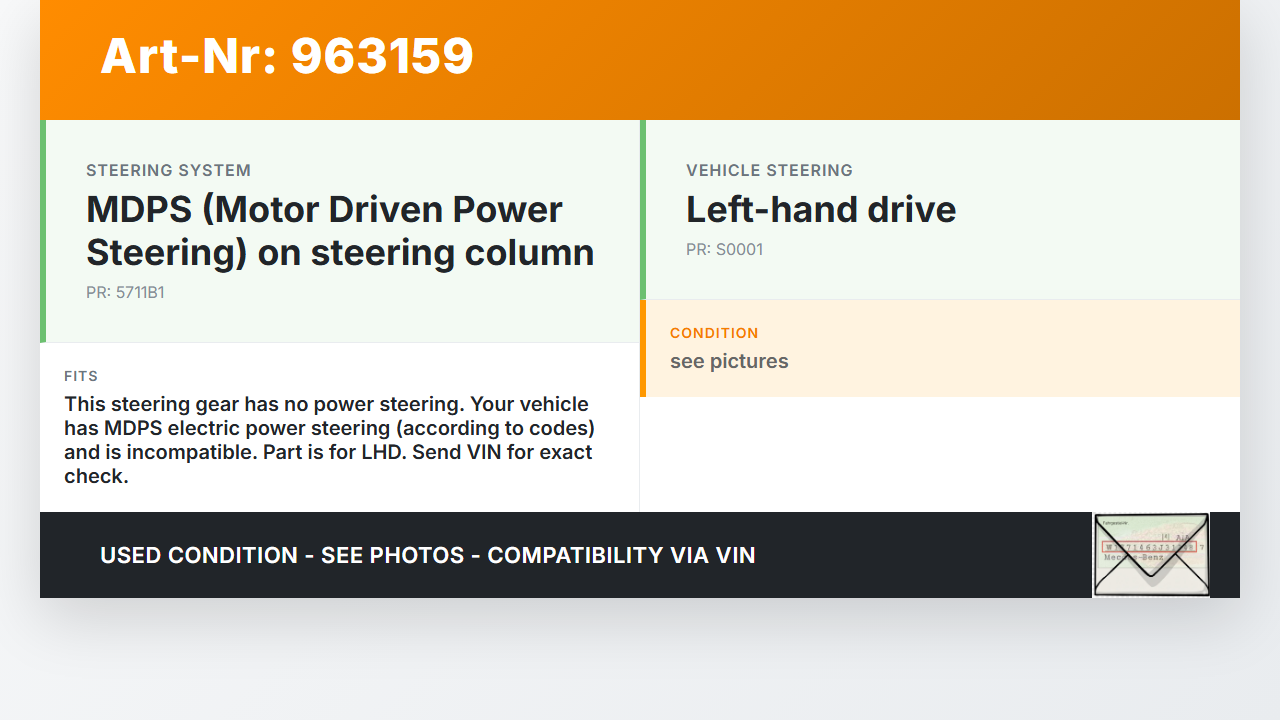Select the MDPS steering column title text
1280x720 pixels.
click(x=340, y=231)
